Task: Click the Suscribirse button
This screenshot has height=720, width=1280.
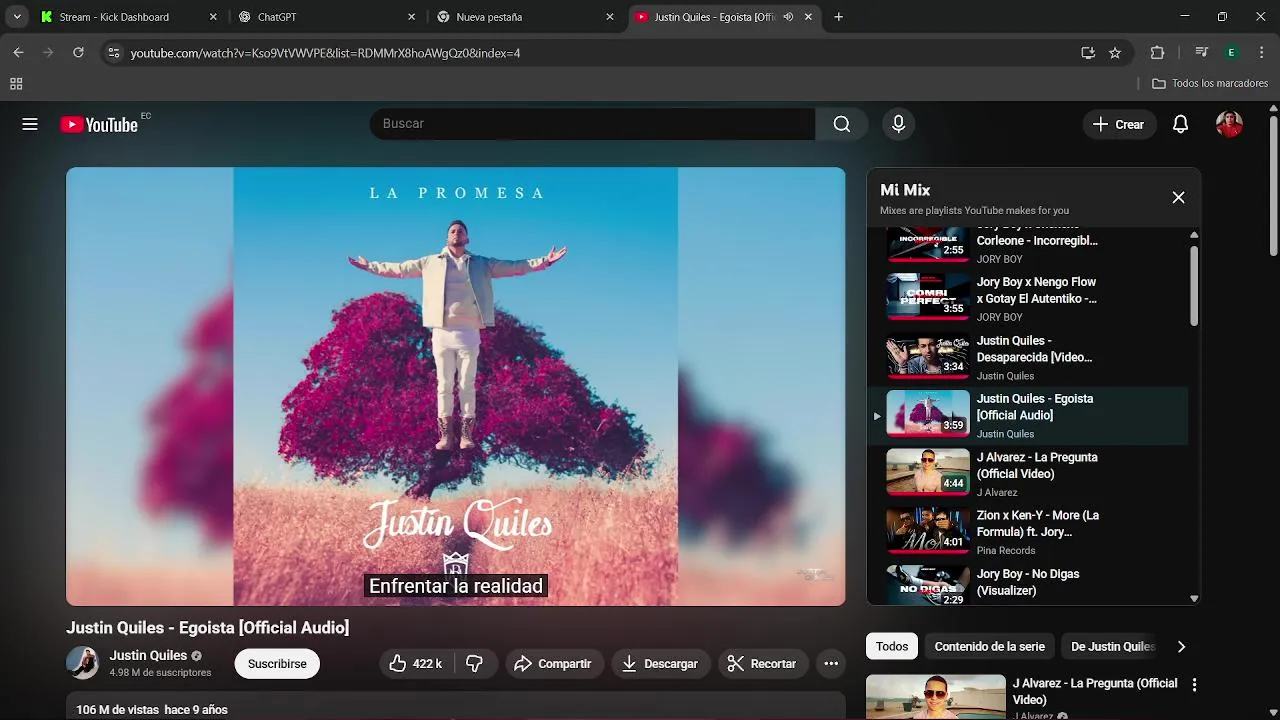Action: 277,664
